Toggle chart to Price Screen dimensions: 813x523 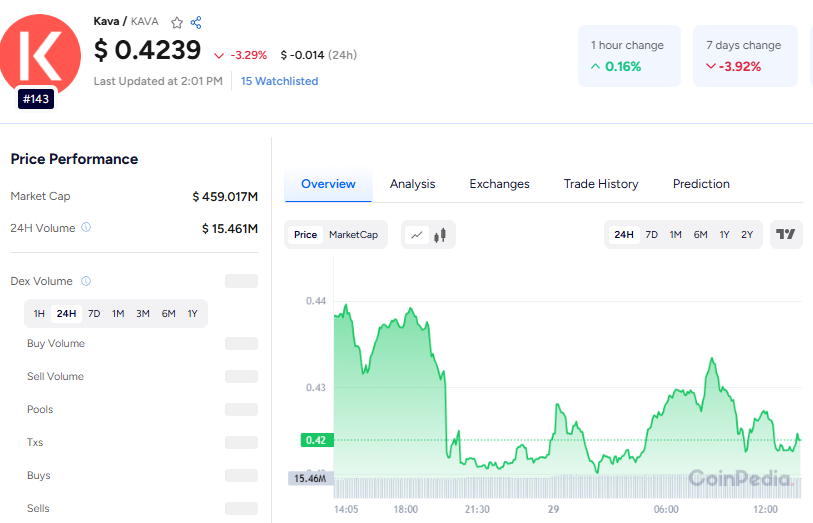pyautogui.click(x=305, y=235)
